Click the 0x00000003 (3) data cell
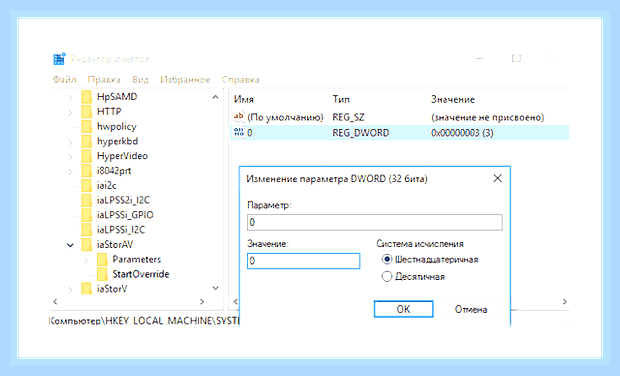Screen dimensions: 620x376 [462, 133]
